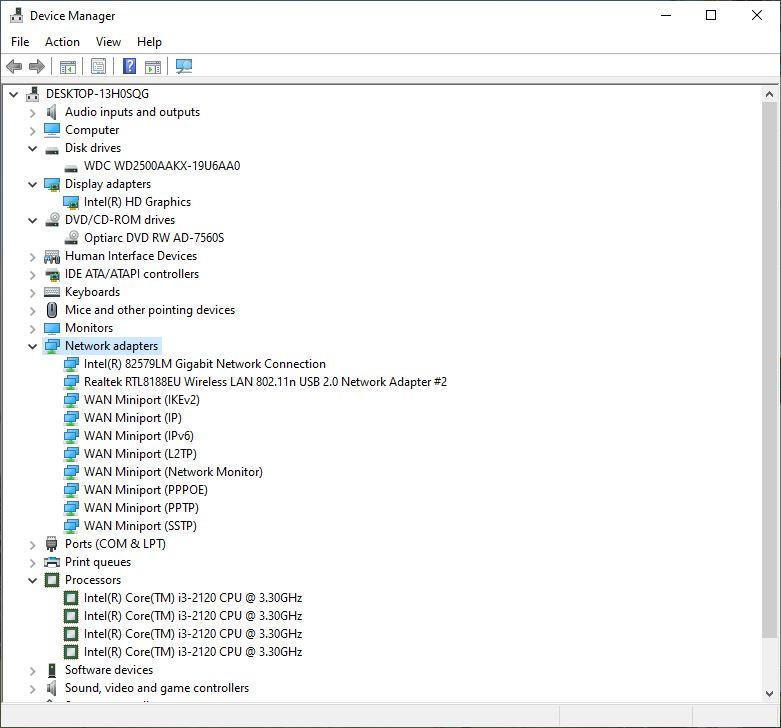
Task: Open the View menu
Action: click(x=108, y=42)
